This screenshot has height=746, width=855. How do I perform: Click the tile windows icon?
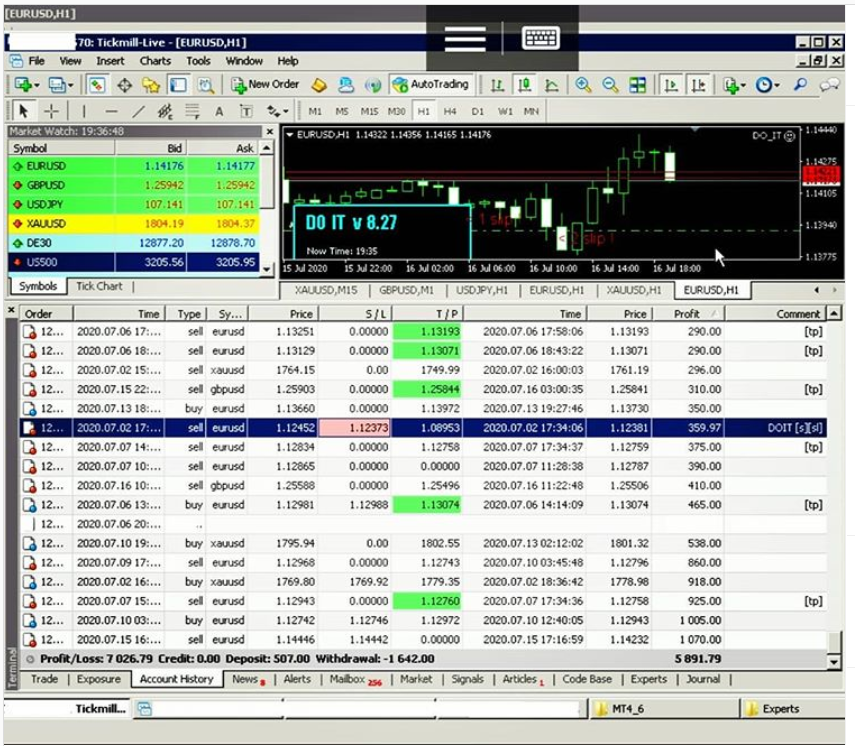coord(637,85)
